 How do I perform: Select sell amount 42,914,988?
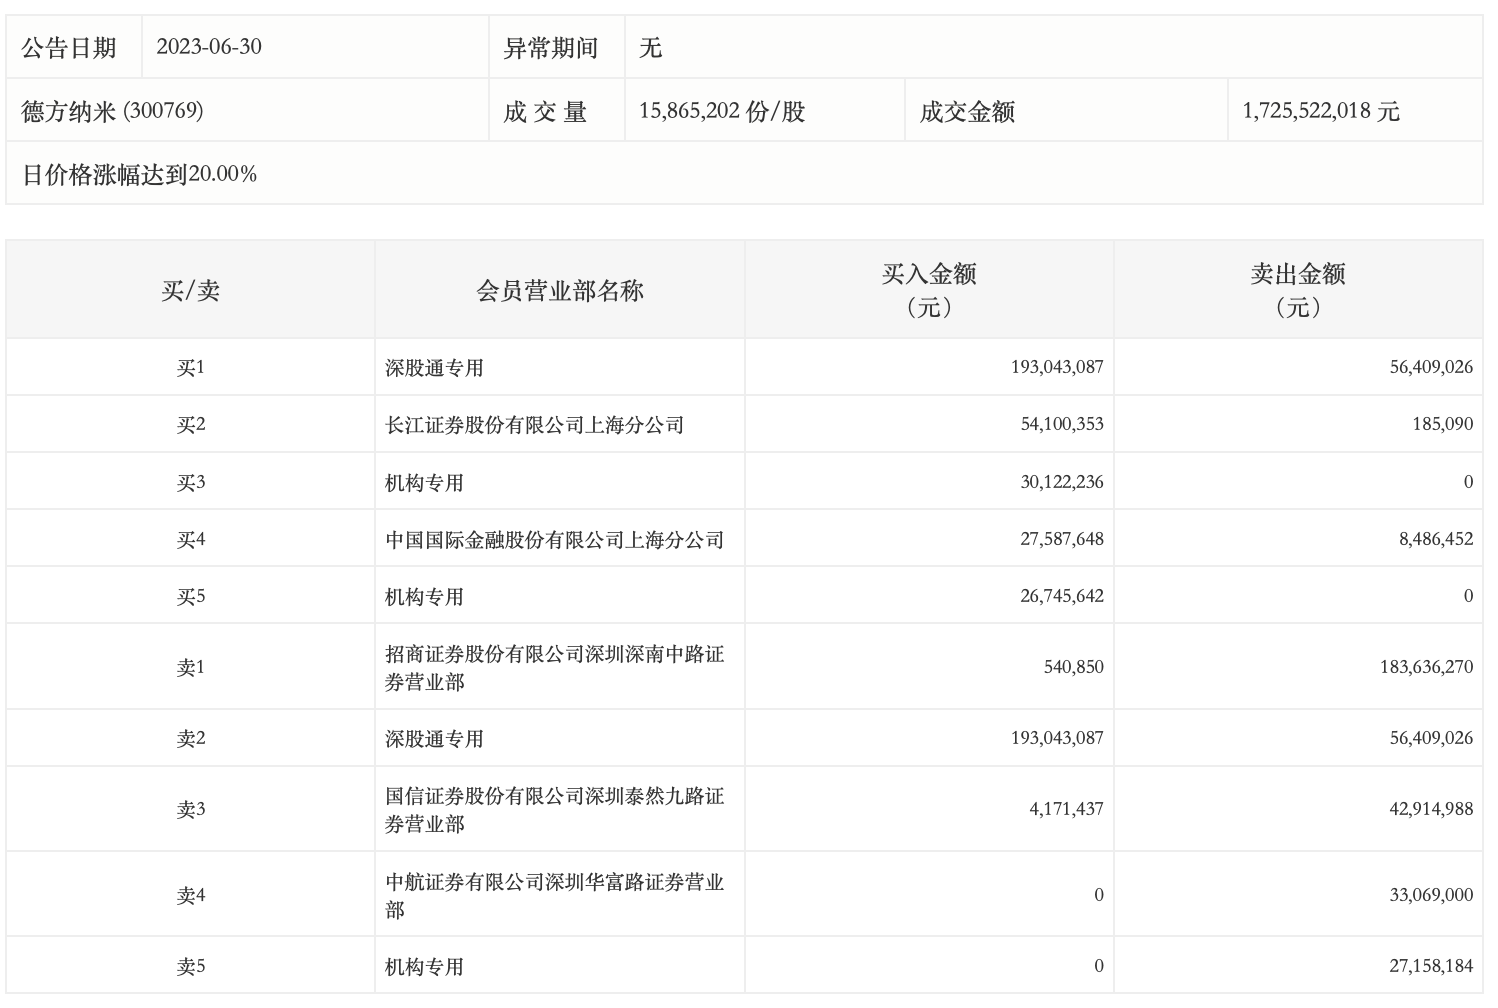pos(1431,809)
